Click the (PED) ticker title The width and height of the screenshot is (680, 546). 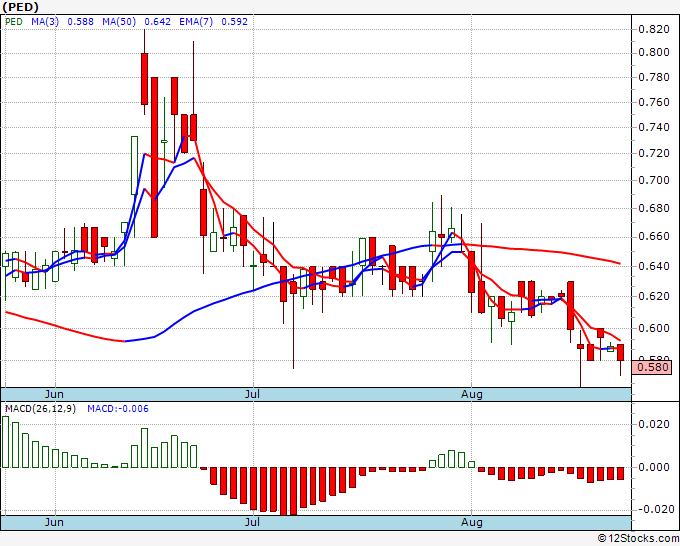(21, 6)
